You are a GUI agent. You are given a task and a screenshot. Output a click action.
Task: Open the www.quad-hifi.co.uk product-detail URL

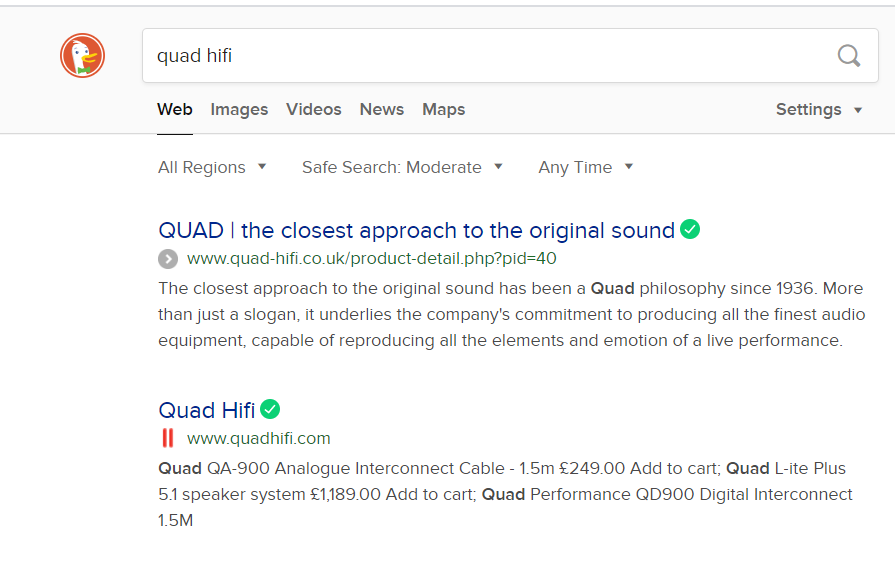coord(372,259)
